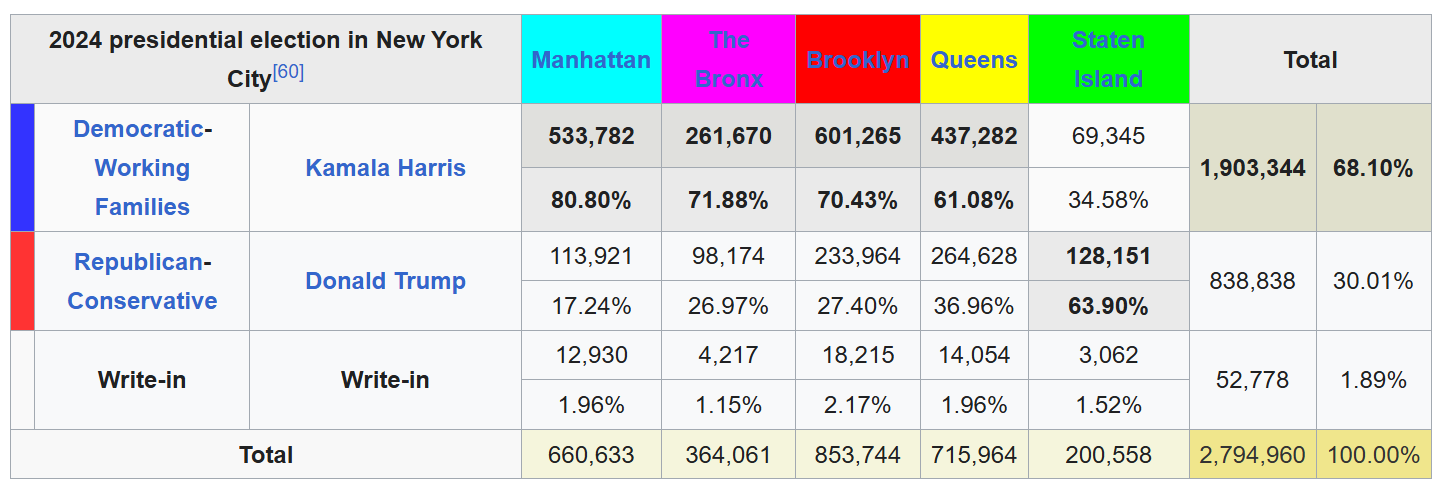Click the Democratic party link

138,129
